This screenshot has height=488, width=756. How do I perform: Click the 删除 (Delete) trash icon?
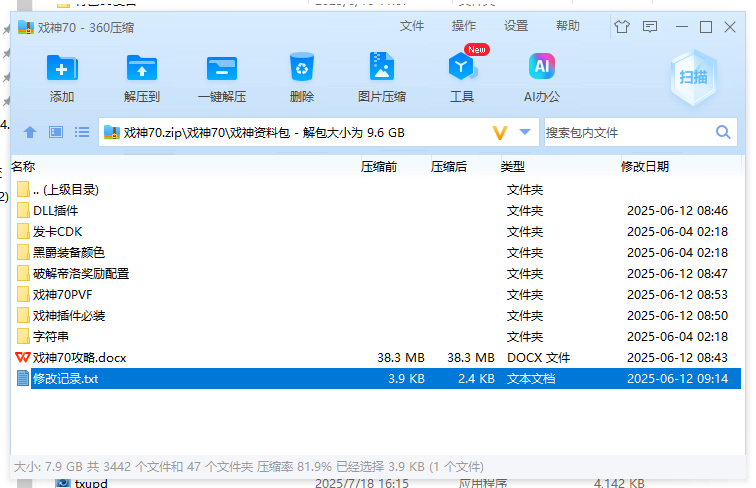coord(301,68)
